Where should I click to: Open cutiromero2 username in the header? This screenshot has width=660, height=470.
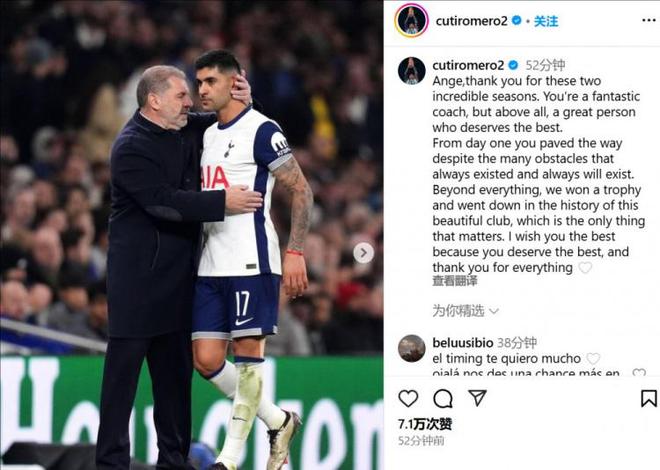coord(471,21)
